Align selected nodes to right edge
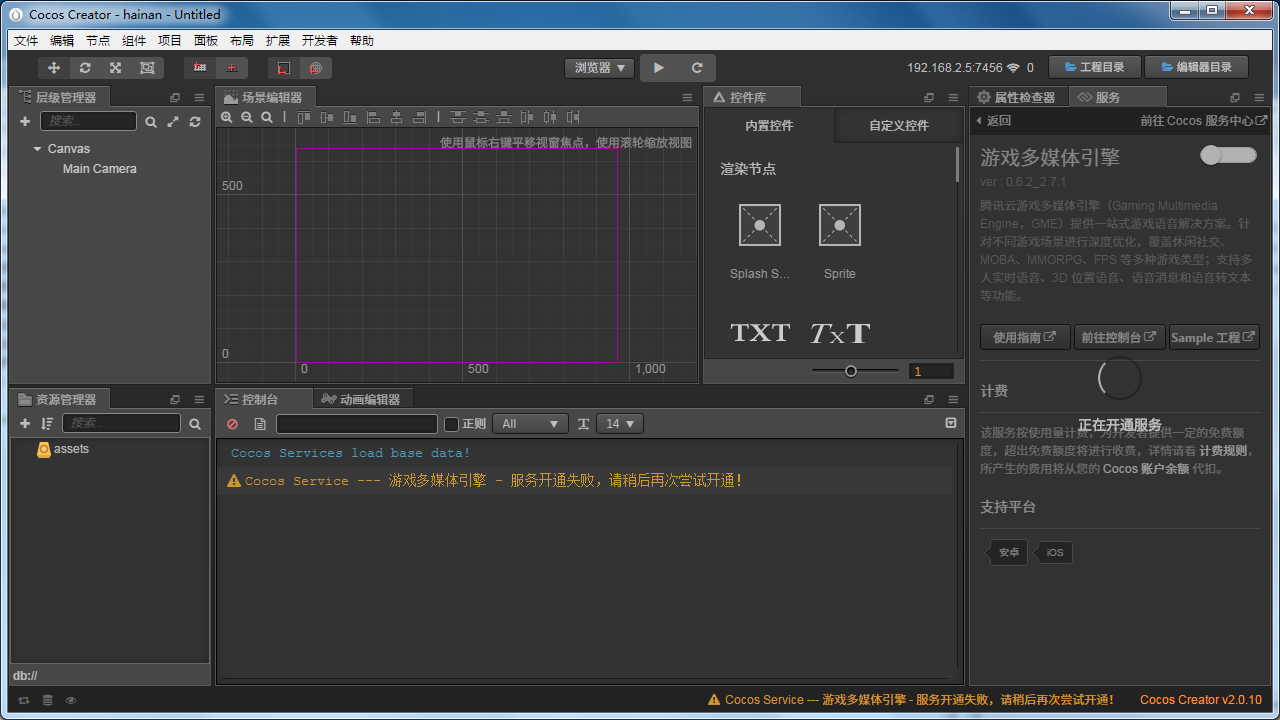This screenshot has height=720, width=1280. [x=421, y=117]
